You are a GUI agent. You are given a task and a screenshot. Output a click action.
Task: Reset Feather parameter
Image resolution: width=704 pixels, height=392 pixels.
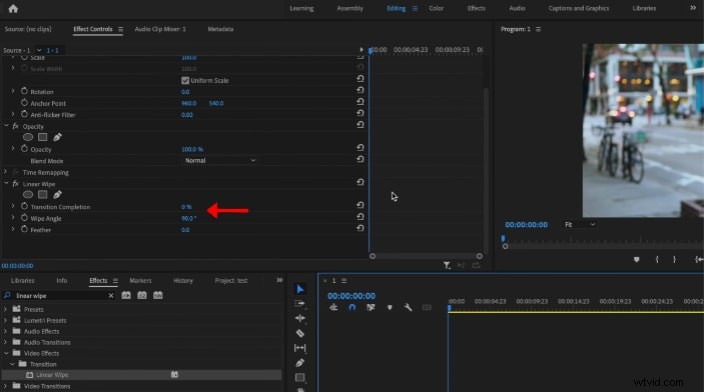360,228
